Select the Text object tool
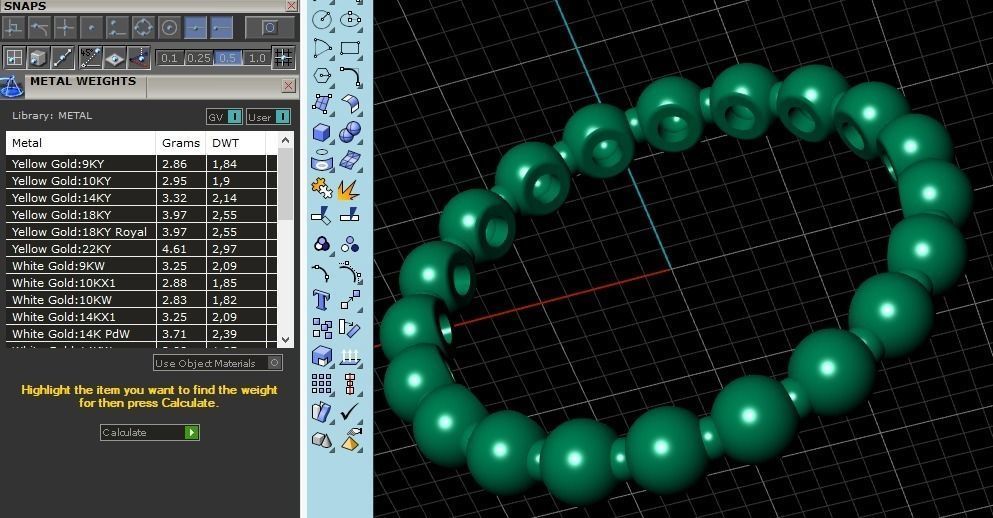 (x=322, y=300)
